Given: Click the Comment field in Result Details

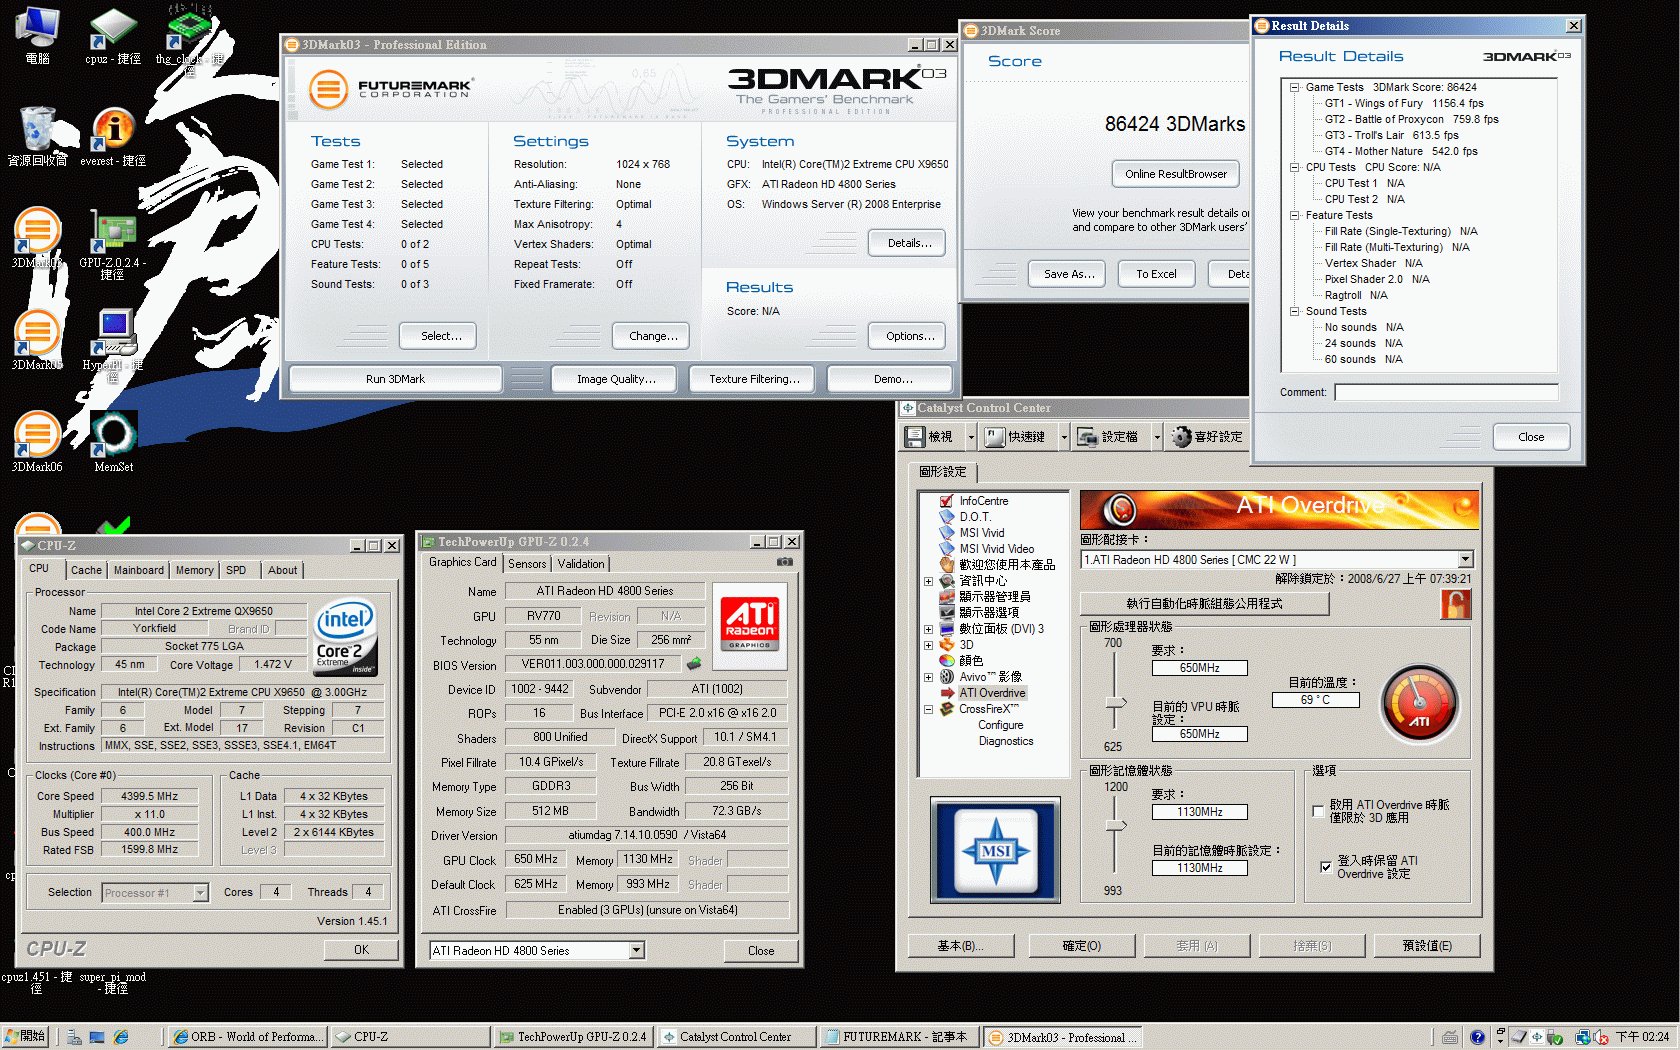Looking at the screenshot, I should pyautogui.click(x=1445, y=392).
